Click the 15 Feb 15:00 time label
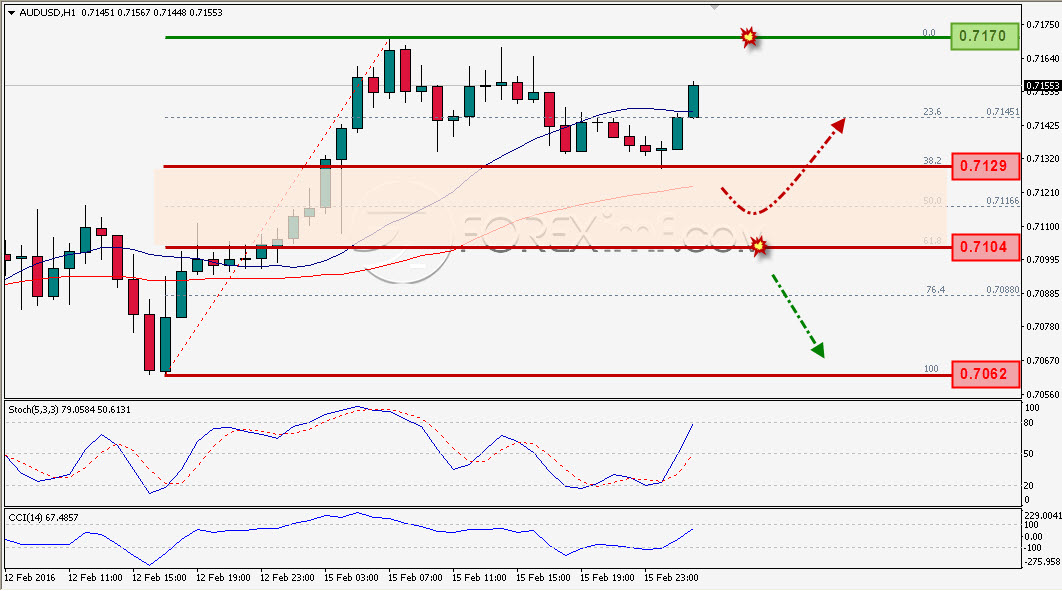Viewport: 1062px width, 591px height. (x=543, y=578)
